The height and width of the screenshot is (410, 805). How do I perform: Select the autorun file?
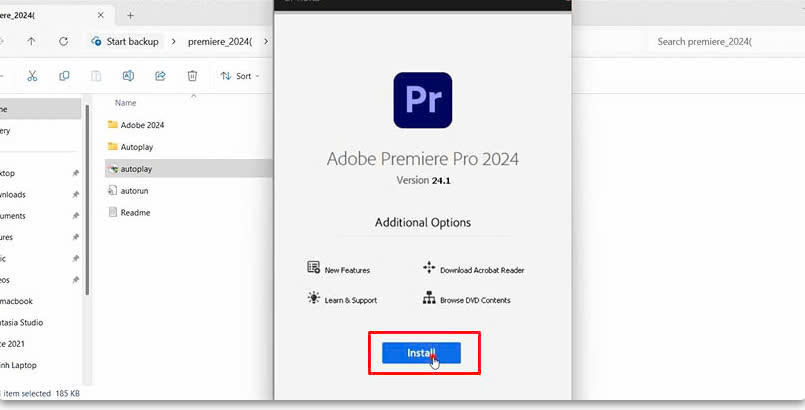134,190
